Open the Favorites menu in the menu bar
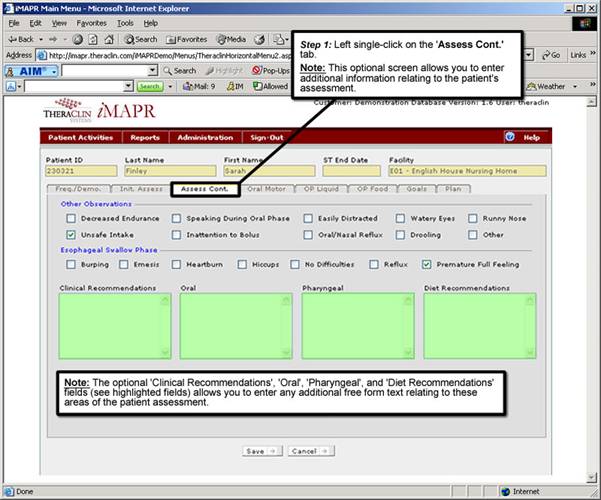This screenshot has width=601, height=500. pos(92,23)
